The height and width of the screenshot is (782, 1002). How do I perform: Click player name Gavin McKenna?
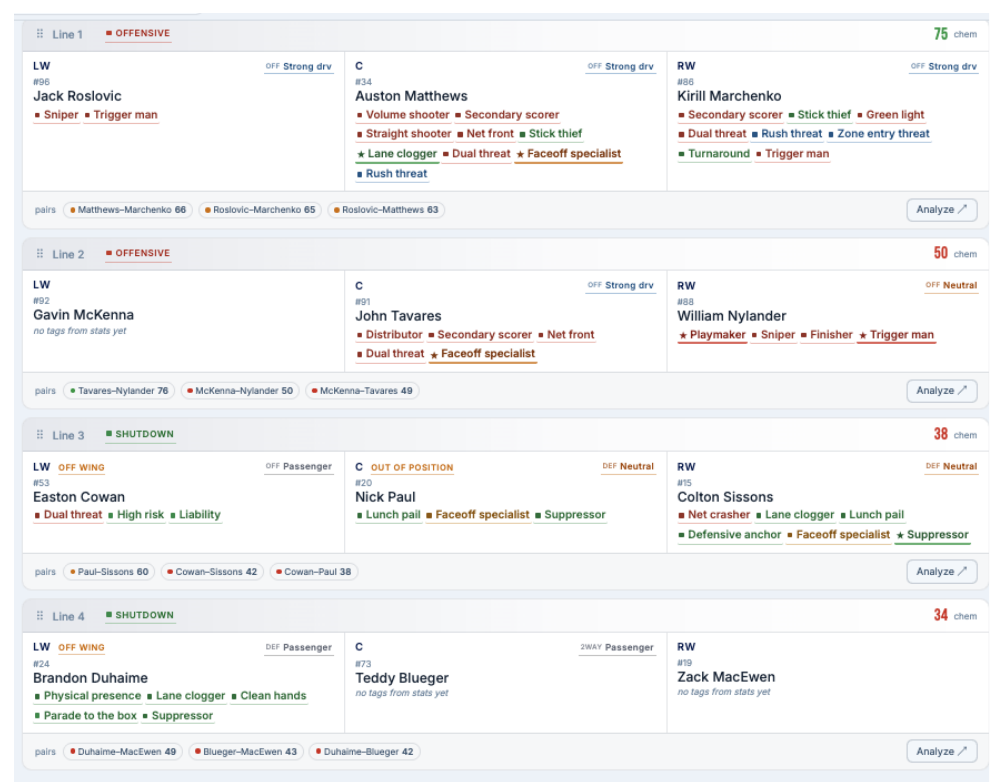83,315
